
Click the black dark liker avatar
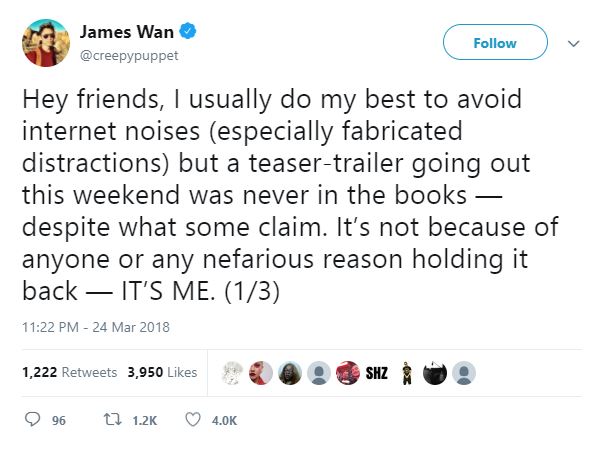tap(435, 373)
